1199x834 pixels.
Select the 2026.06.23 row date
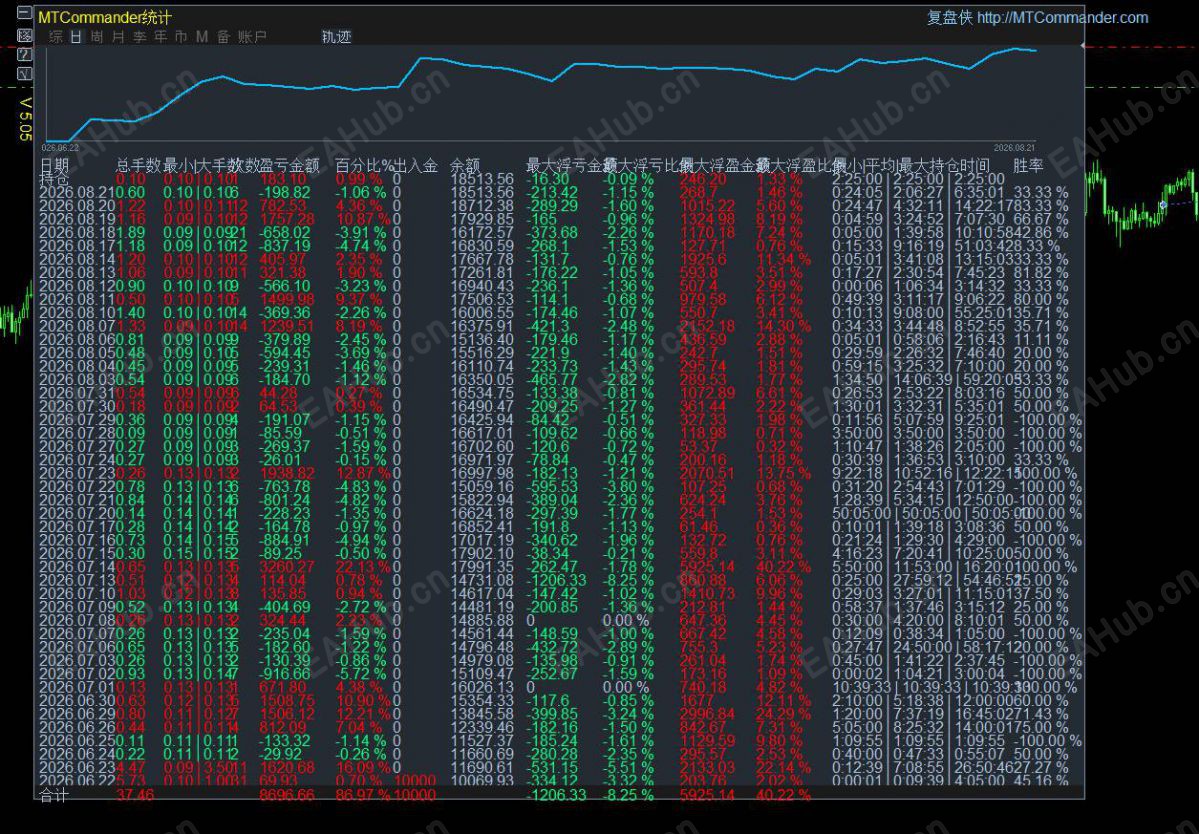pyautogui.click(x=76, y=767)
